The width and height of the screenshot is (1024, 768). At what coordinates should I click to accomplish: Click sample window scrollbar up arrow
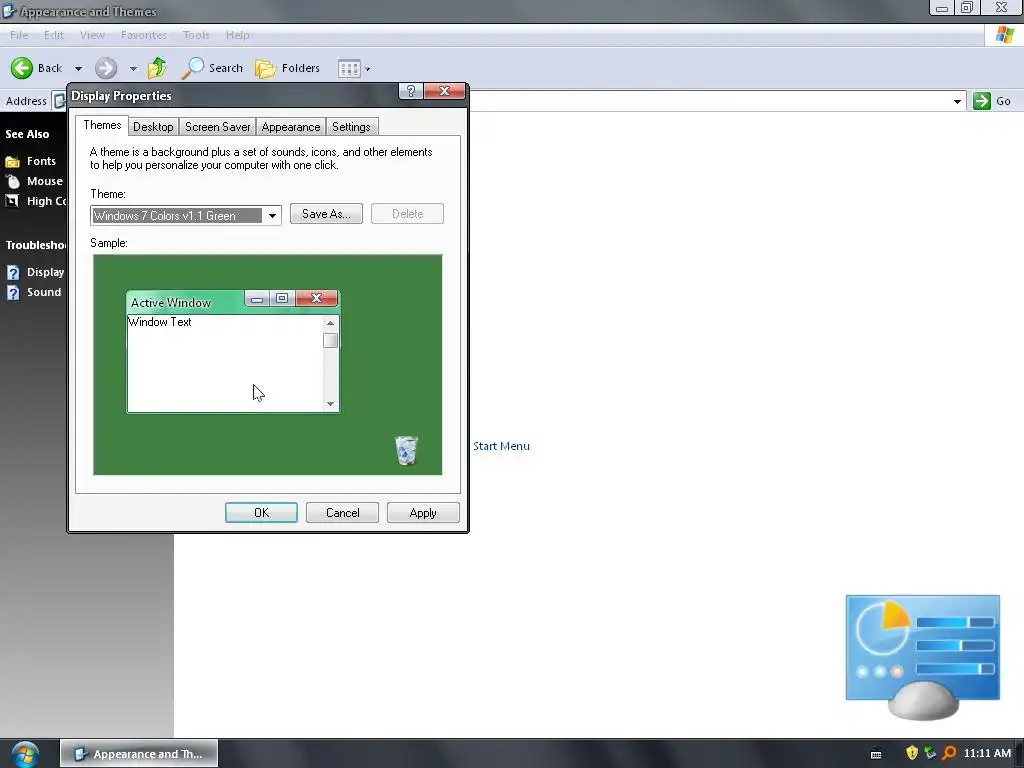(x=330, y=323)
